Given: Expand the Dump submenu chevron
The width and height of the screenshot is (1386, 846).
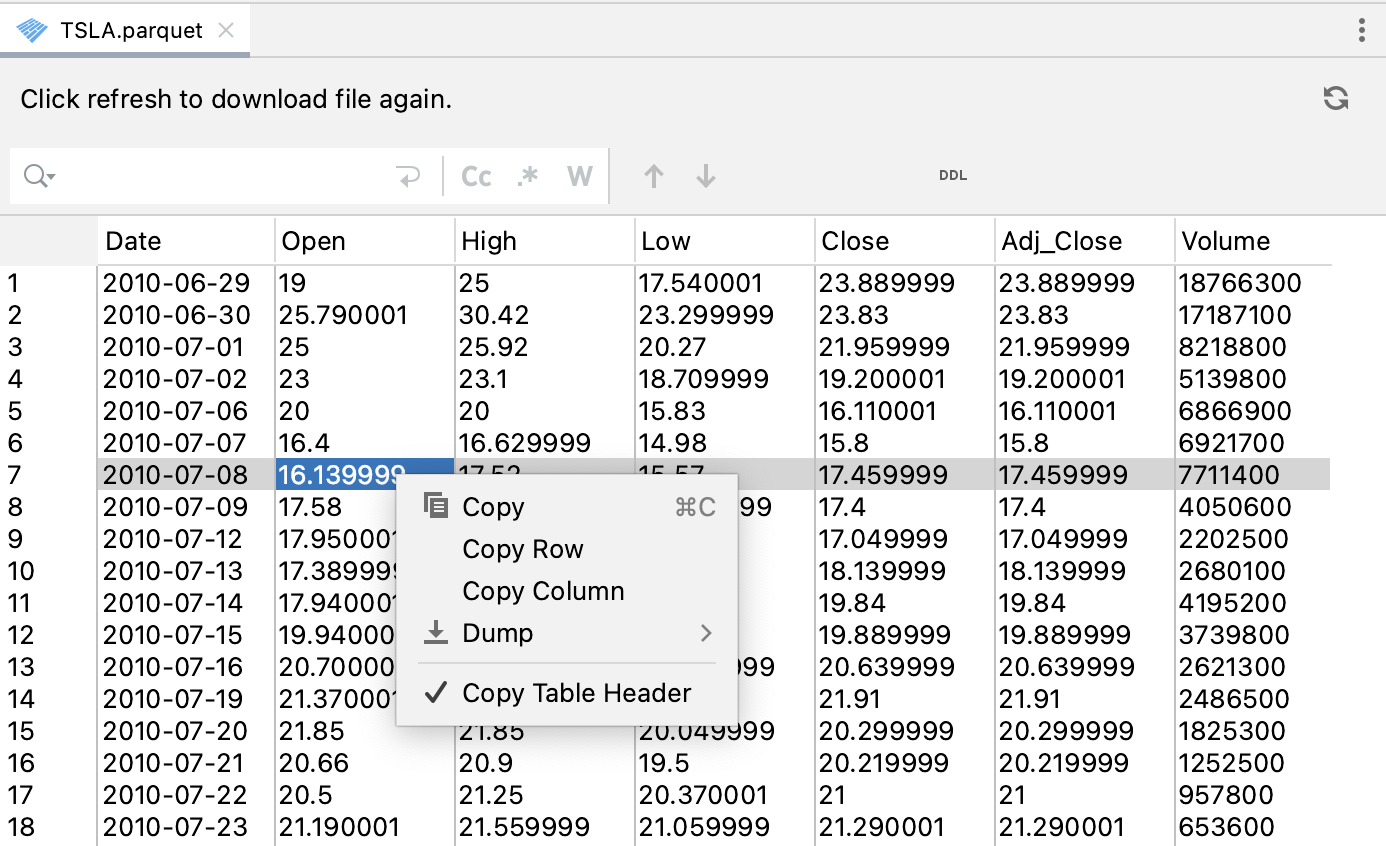Looking at the screenshot, I should click(x=707, y=633).
